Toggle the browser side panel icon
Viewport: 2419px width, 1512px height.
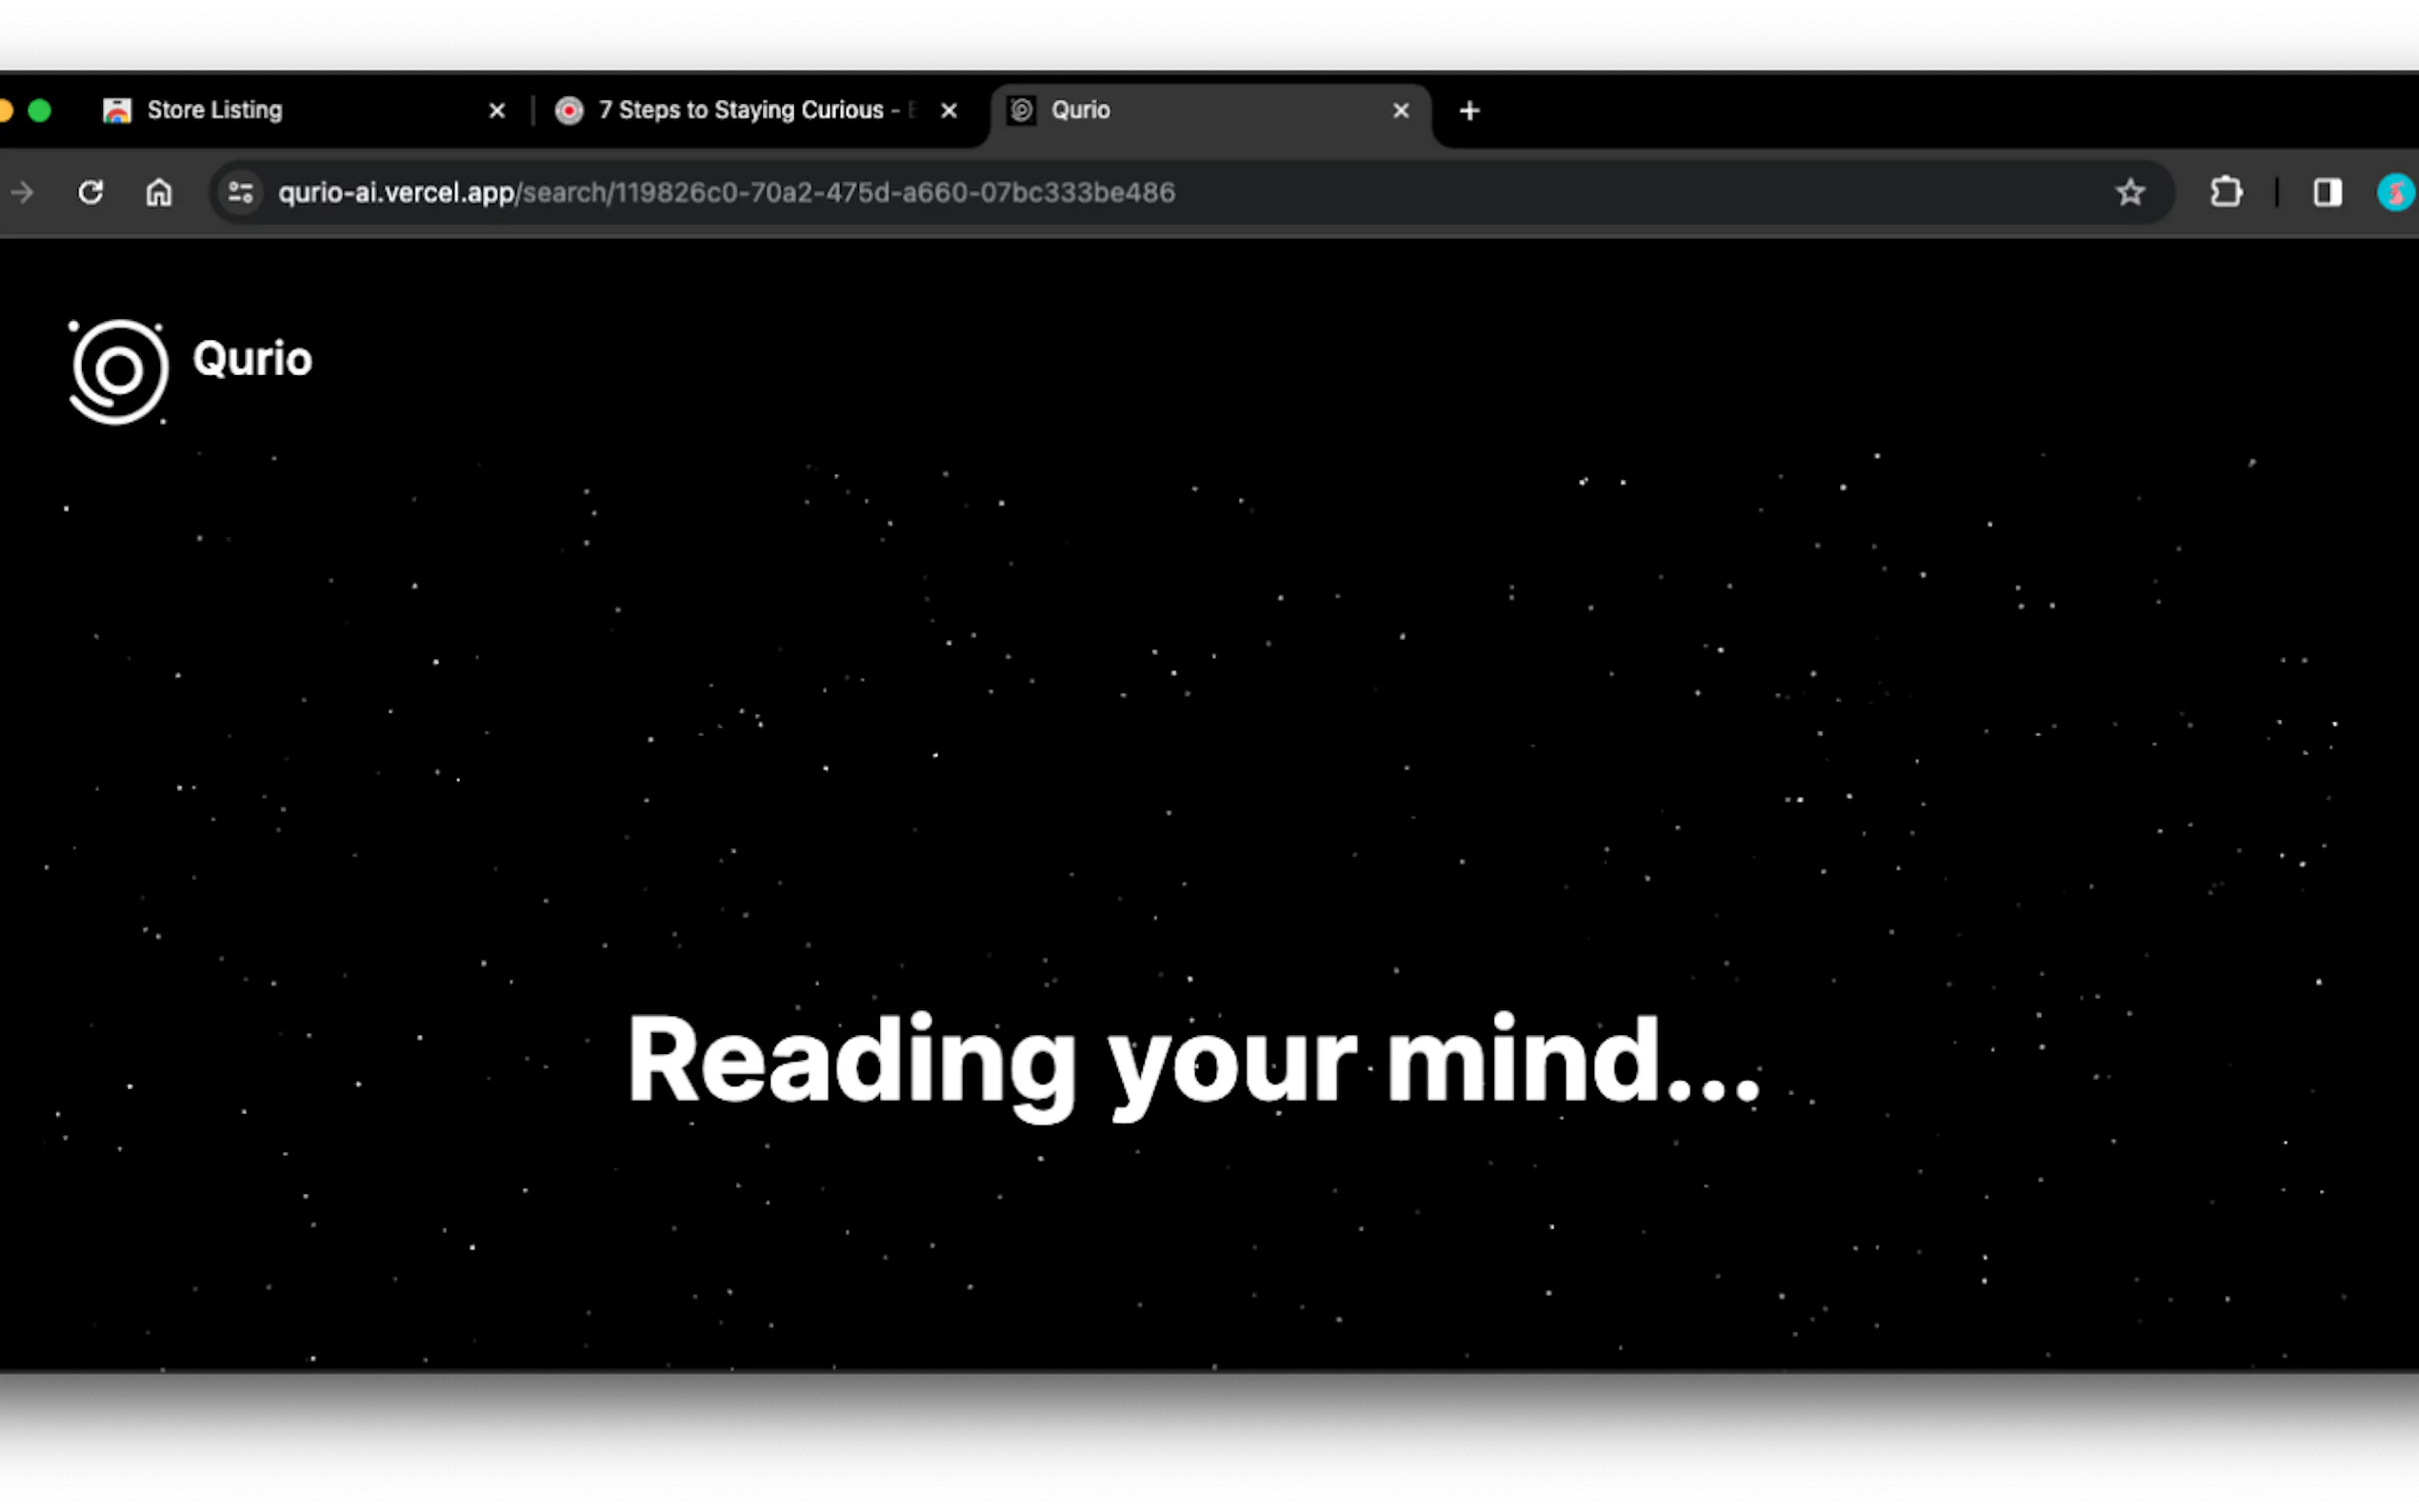click(2327, 192)
